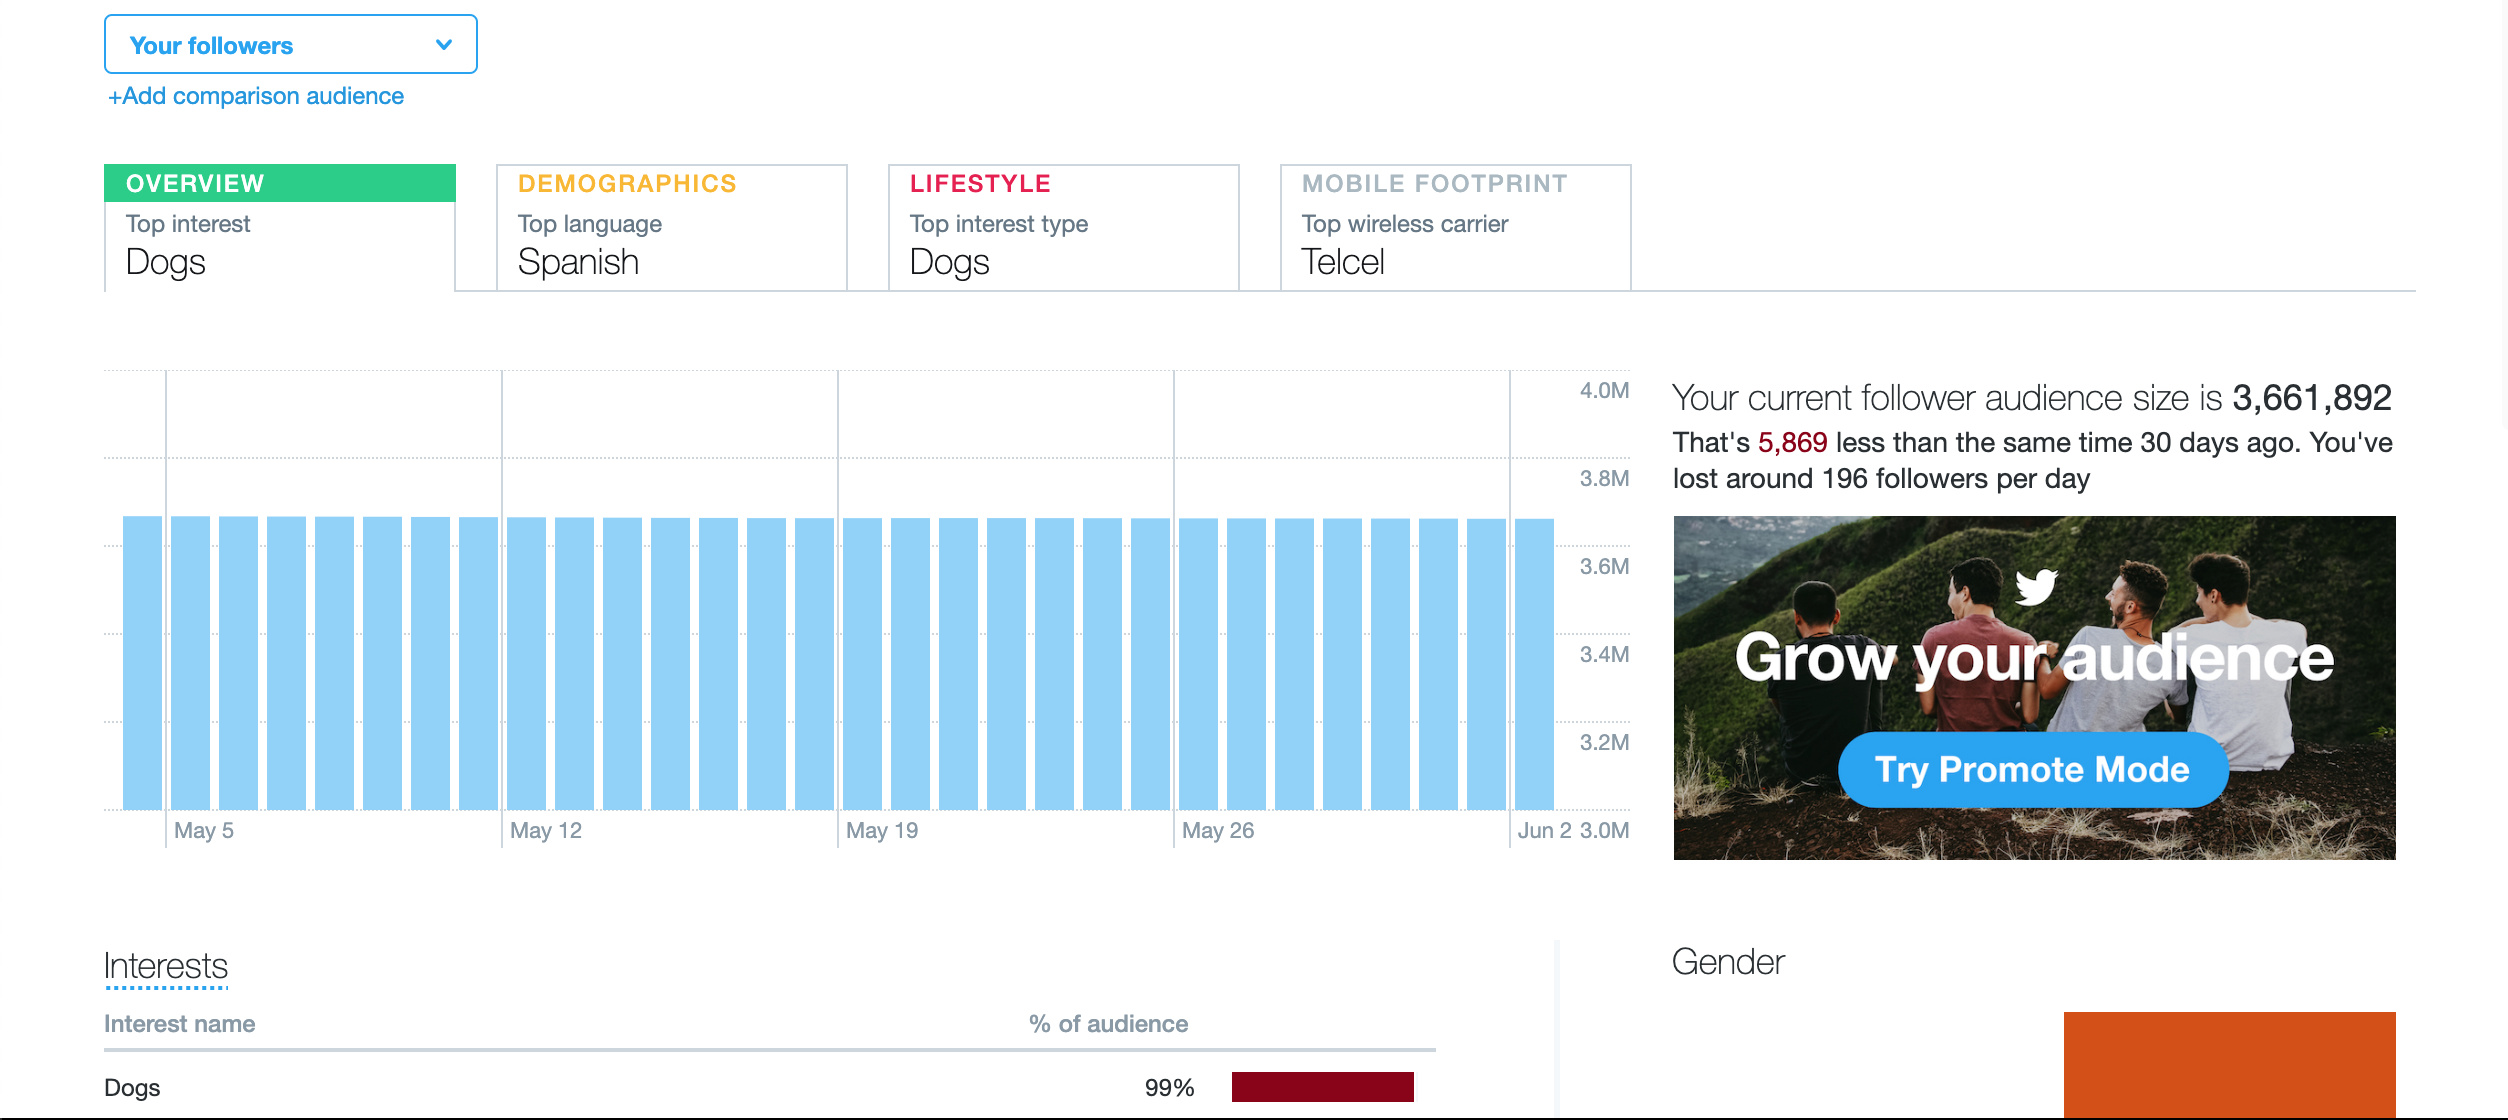The width and height of the screenshot is (2508, 1120).
Task: Open the Lifestyle tab
Action: tap(1064, 227)
